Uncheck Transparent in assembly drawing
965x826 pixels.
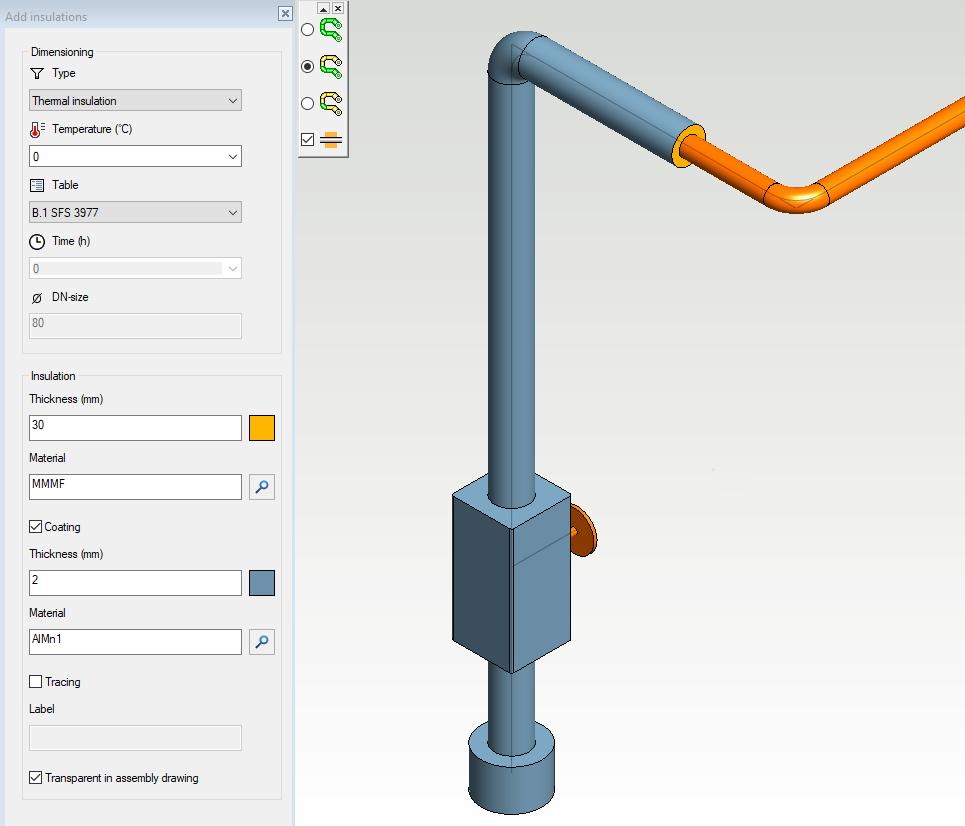click(x=36, y=777)
